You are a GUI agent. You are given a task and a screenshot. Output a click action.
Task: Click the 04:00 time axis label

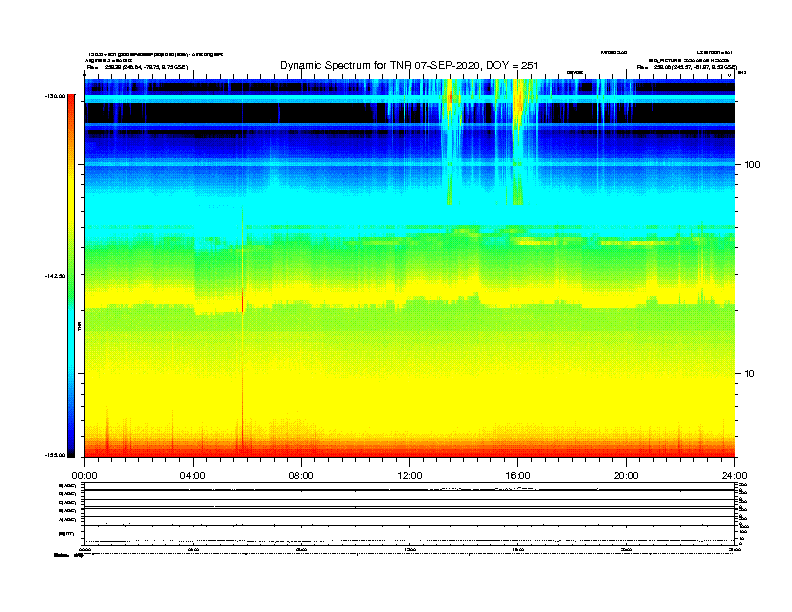click(193, 476)
